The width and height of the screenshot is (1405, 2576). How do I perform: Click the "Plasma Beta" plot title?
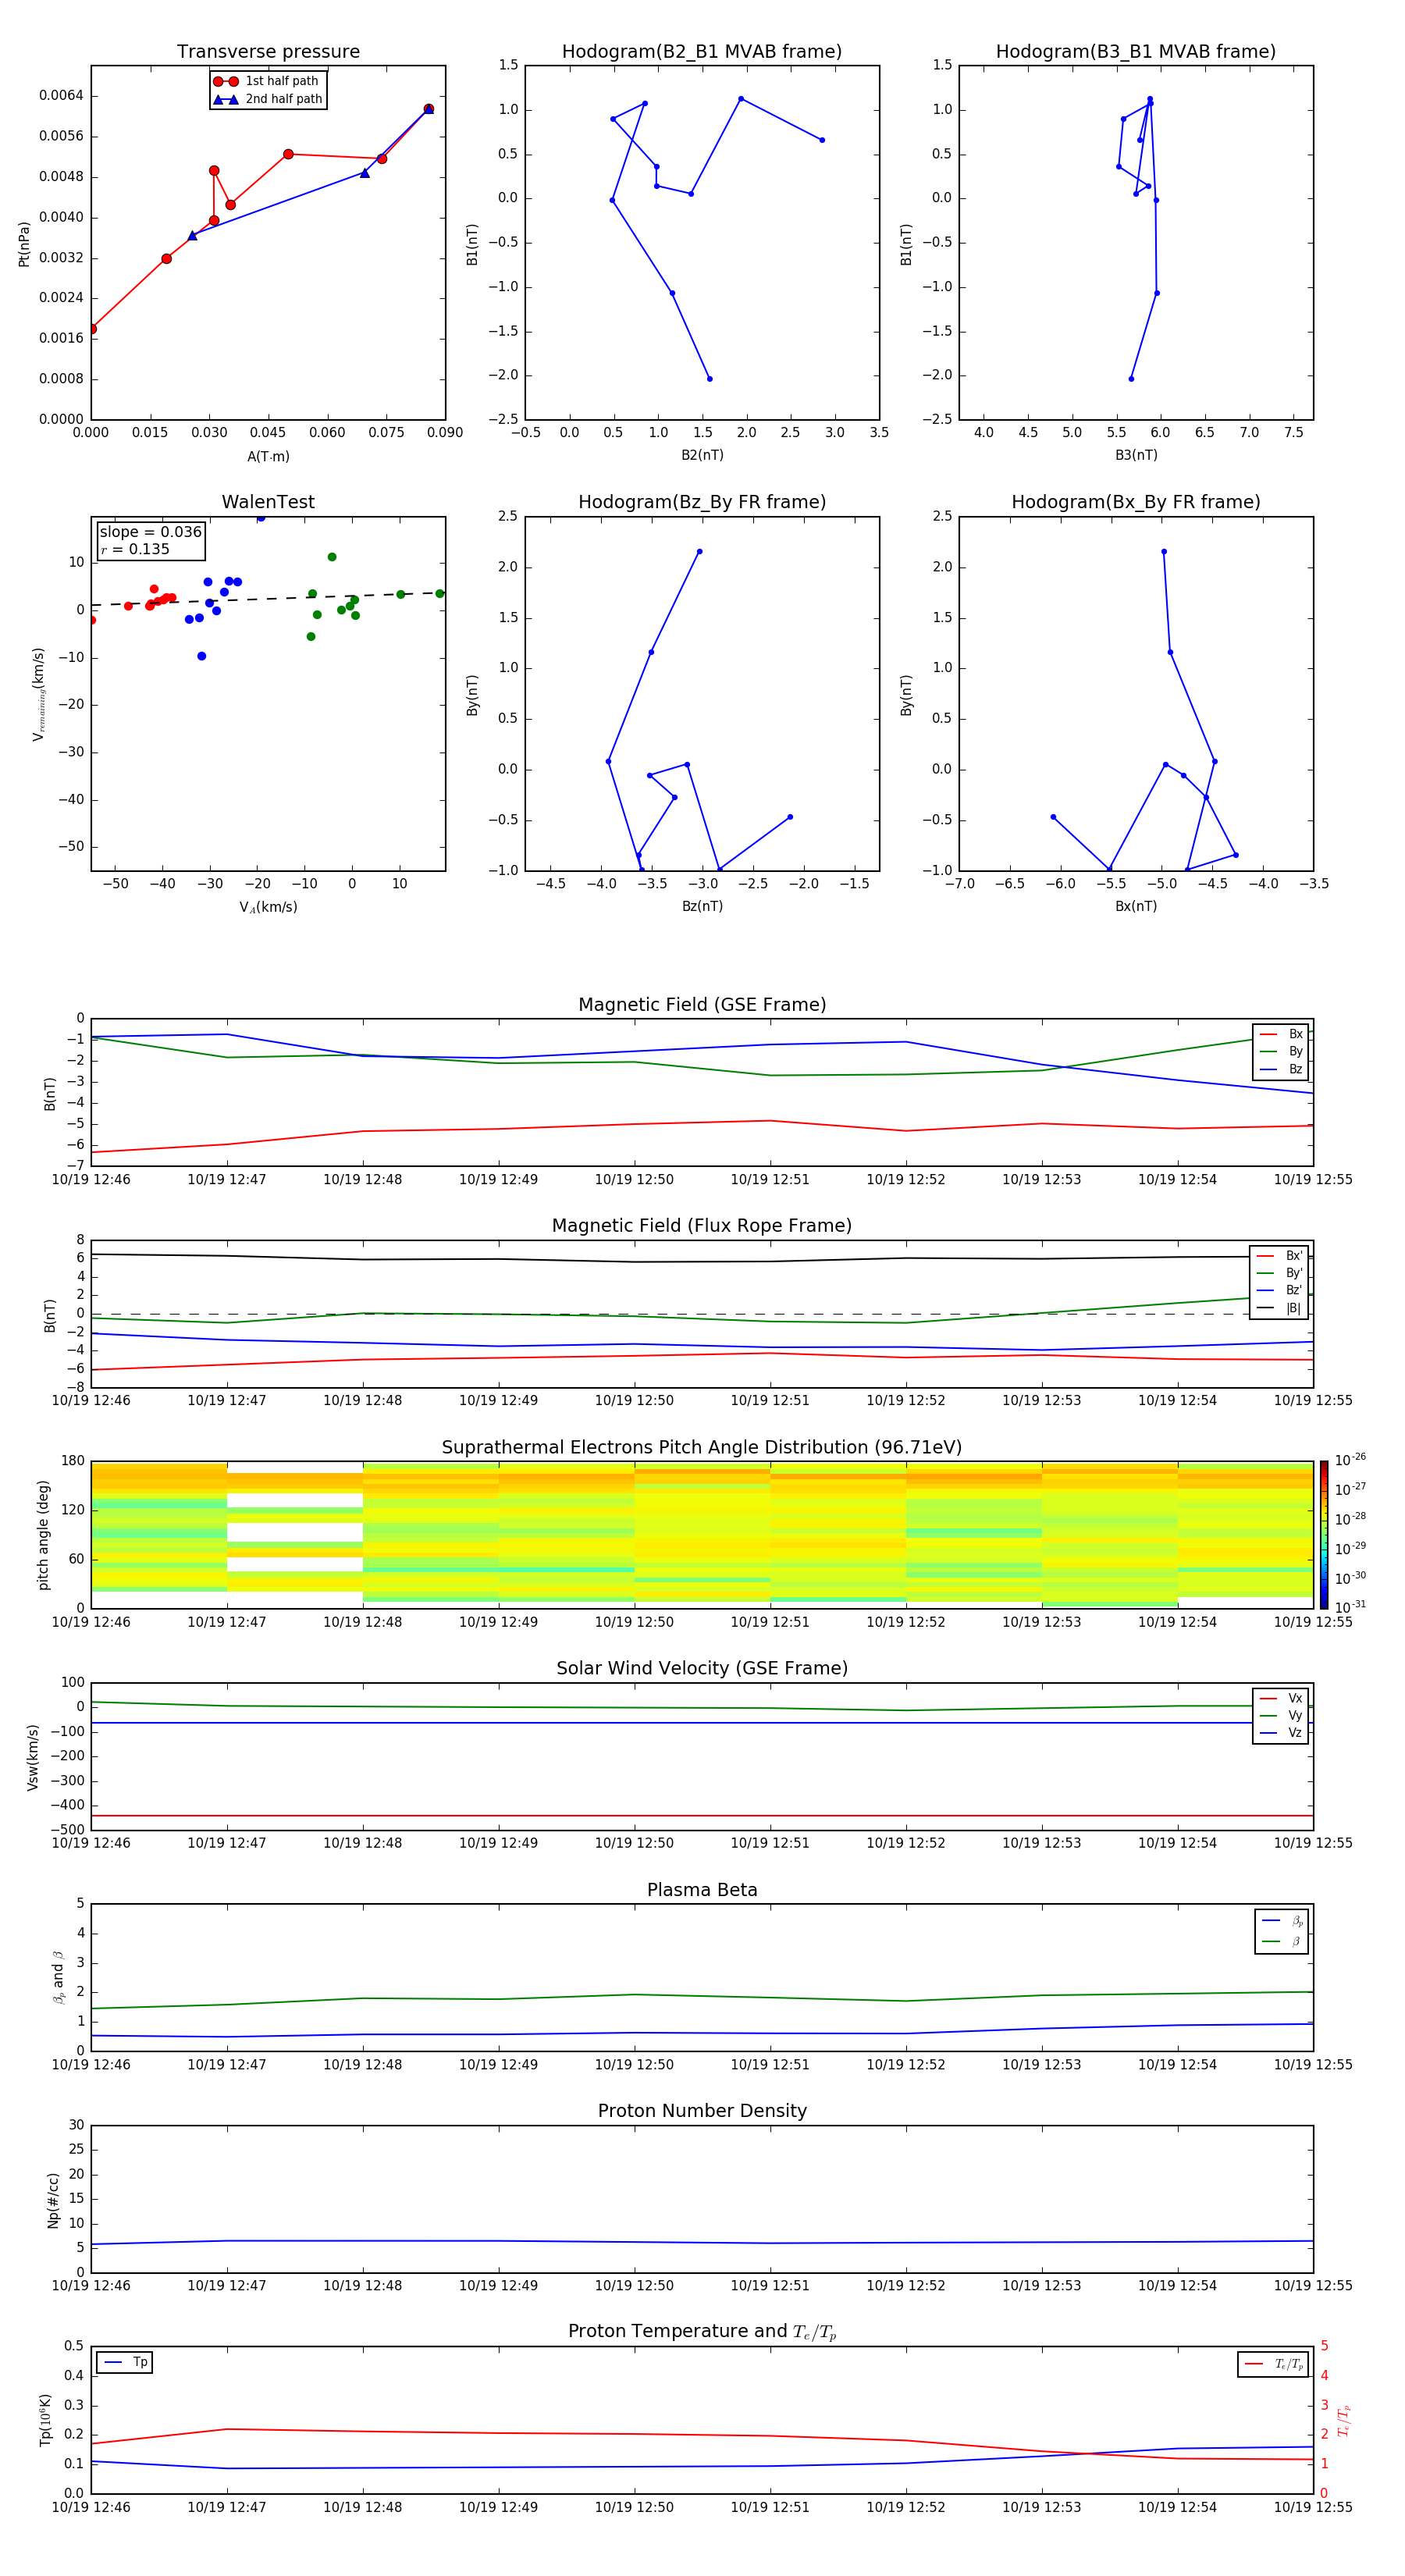click(702, 1891)
